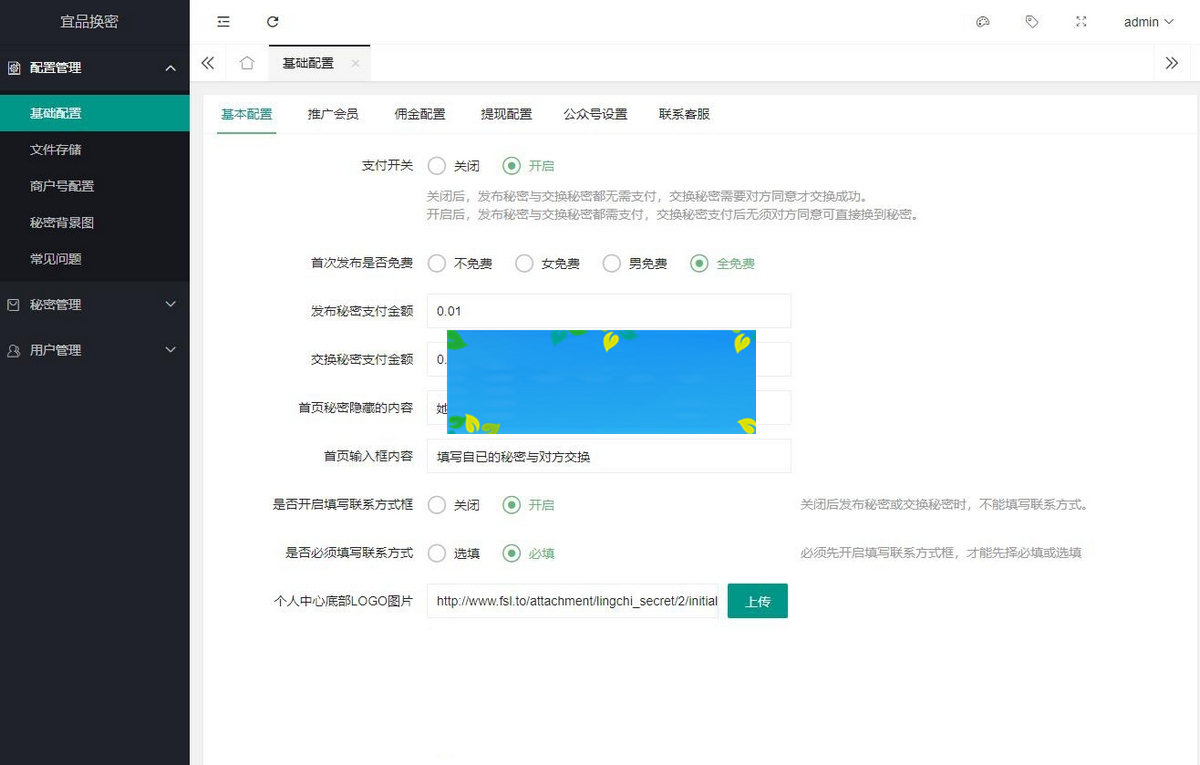
Task: Open the theme palette icon in the header
Action: 982,21
